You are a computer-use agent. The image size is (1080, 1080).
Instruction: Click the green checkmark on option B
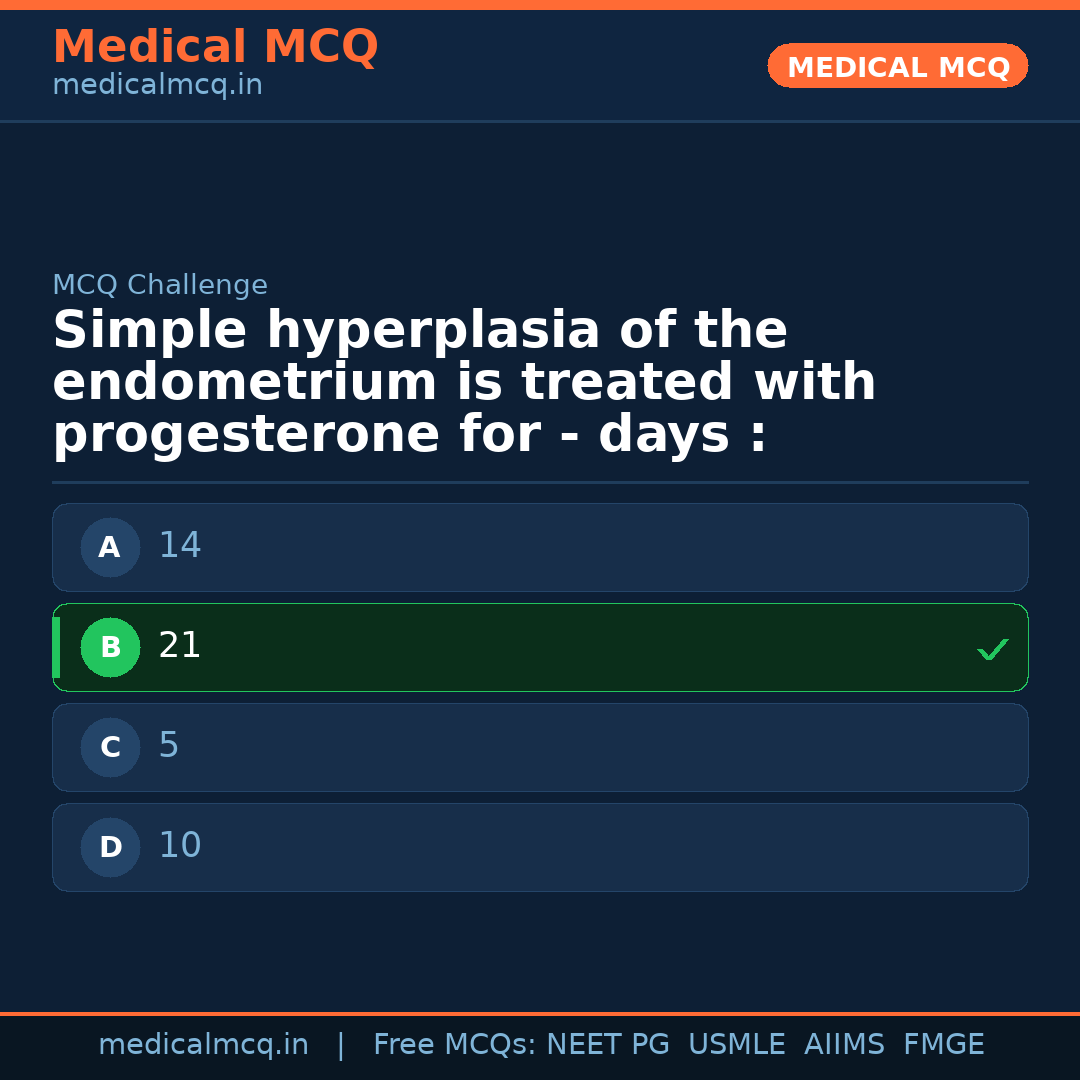pos(992,649)
